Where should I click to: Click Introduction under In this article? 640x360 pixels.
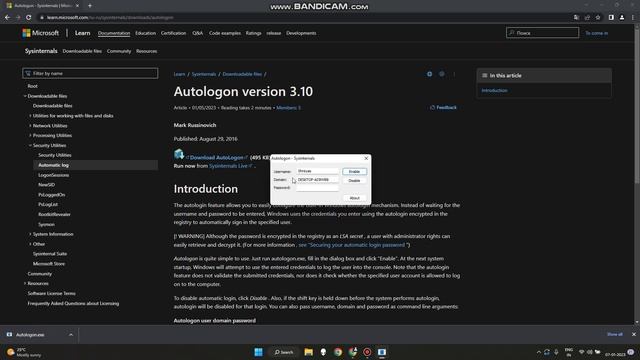click(x=494, y=90)
